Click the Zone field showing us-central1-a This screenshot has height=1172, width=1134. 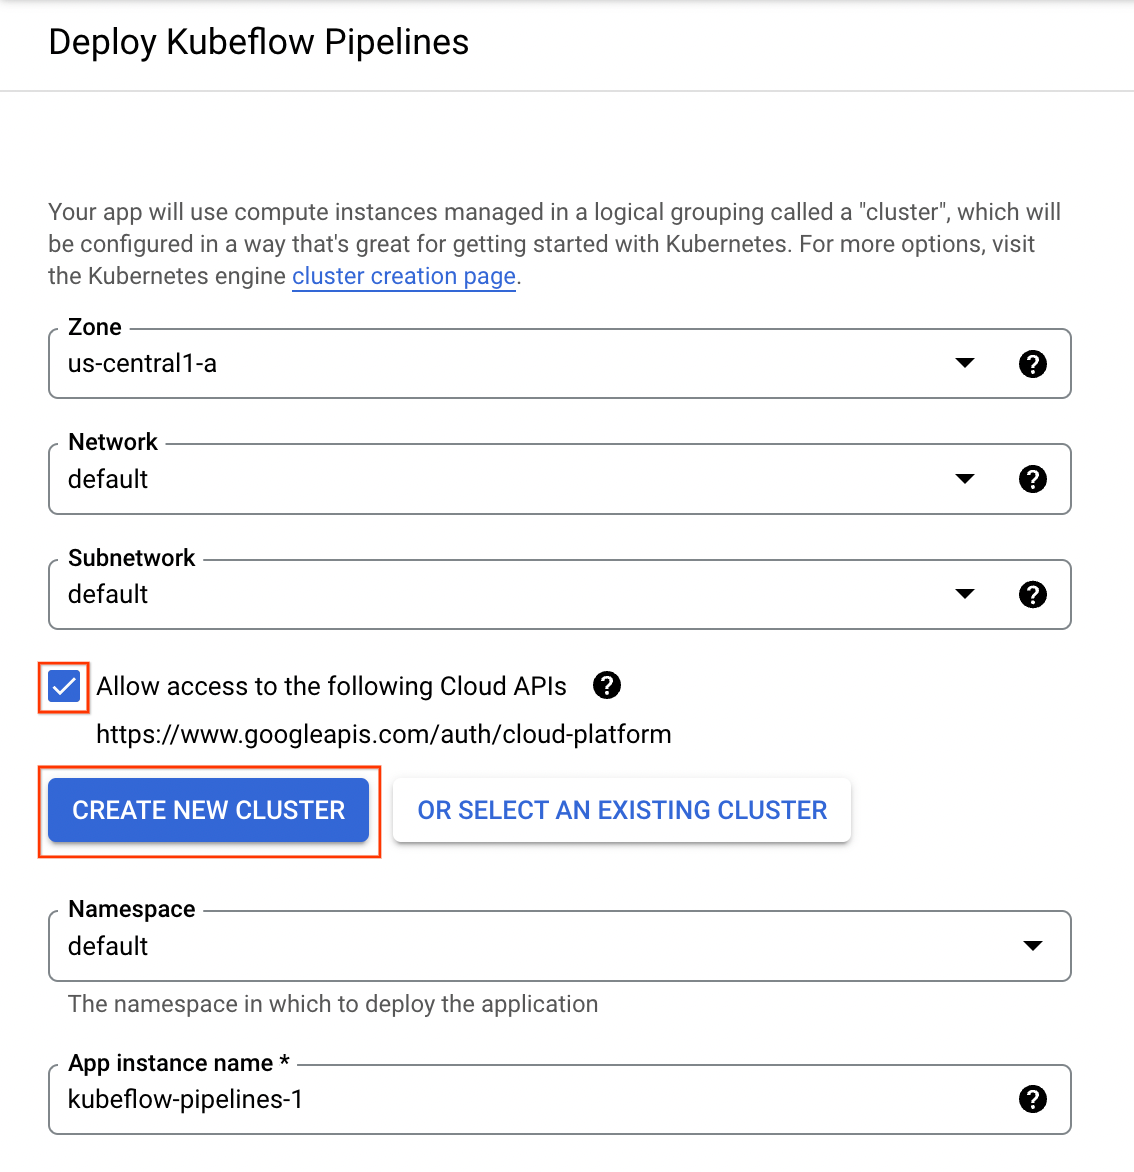click(400, 363)
